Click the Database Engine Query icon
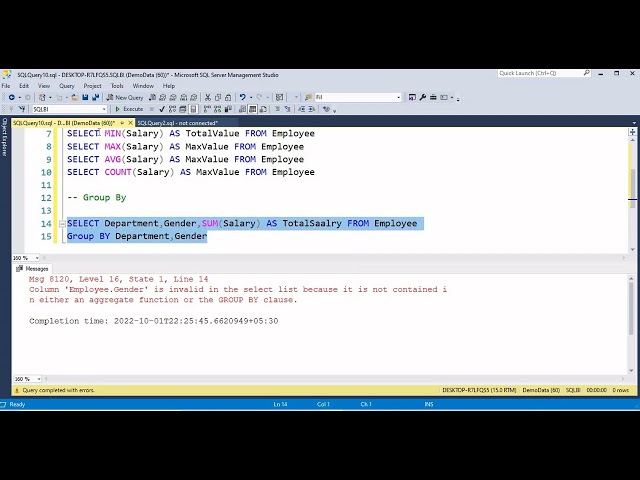This screenshot has width=640, height=480. click(152, 98)
